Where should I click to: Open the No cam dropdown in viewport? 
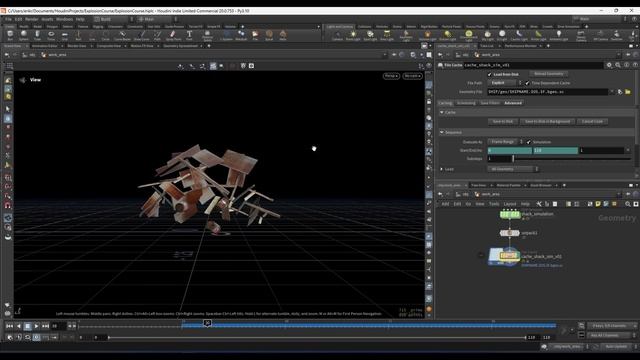(412, 76)
